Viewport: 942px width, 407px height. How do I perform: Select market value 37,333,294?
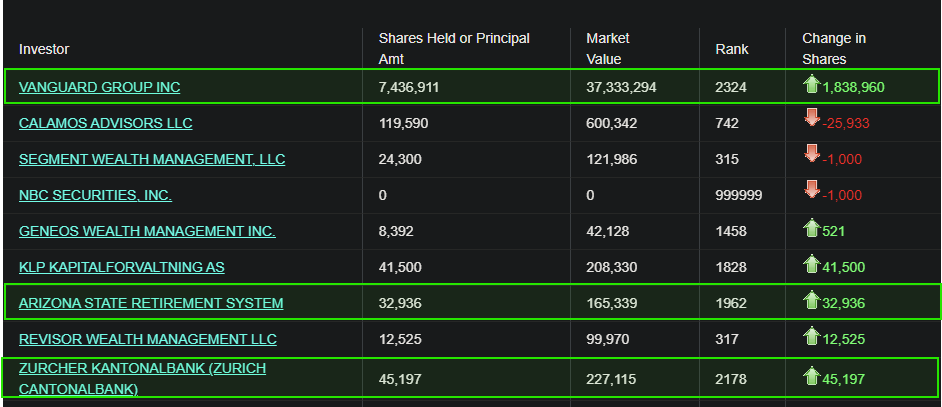point(621,88)
